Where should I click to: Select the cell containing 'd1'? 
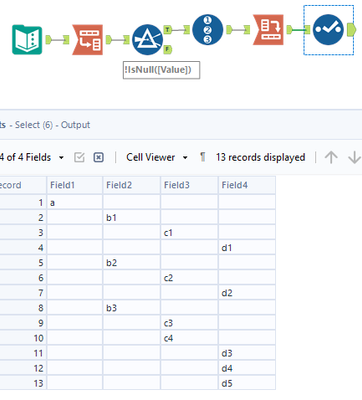(x=247, y=248)
